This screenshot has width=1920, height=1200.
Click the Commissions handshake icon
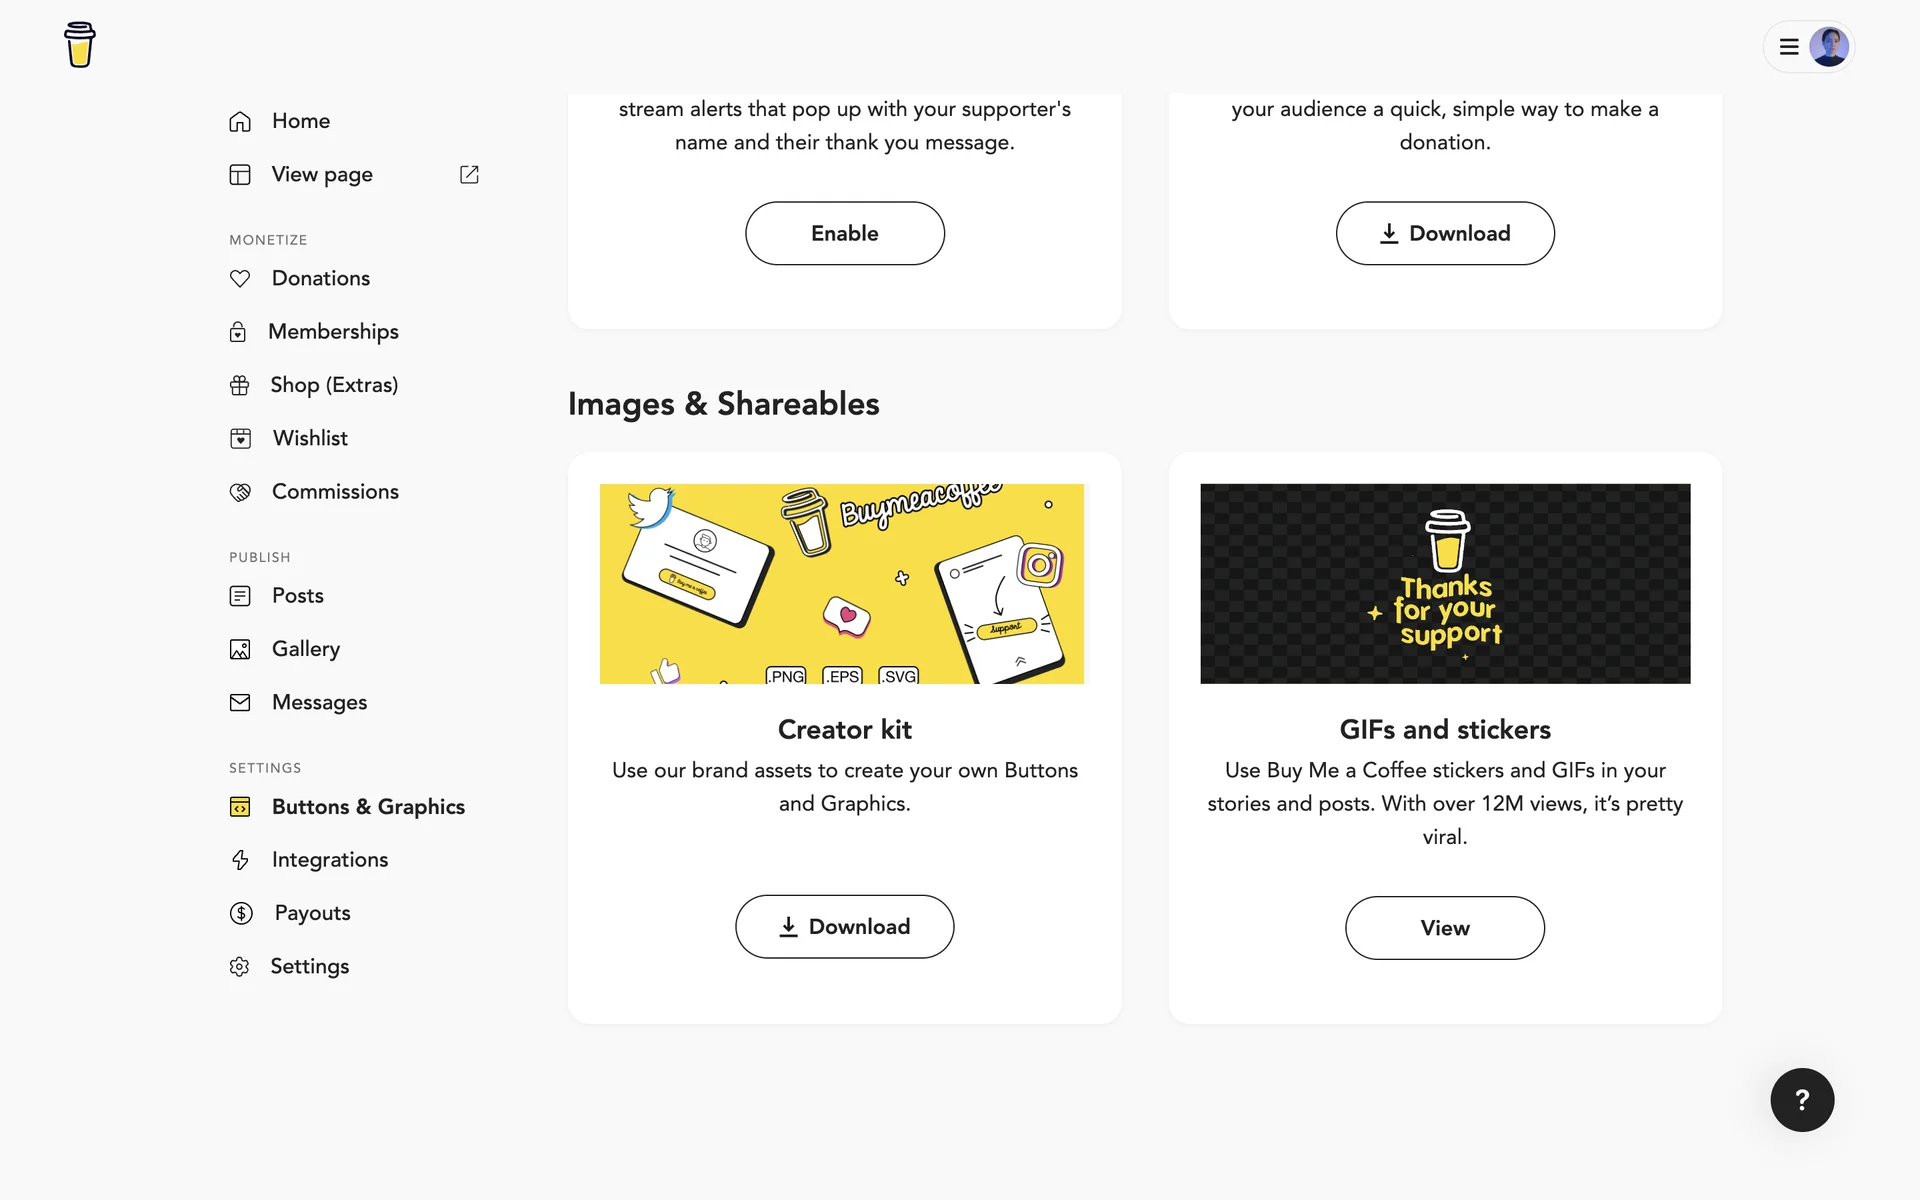click(x=240, y=492)
